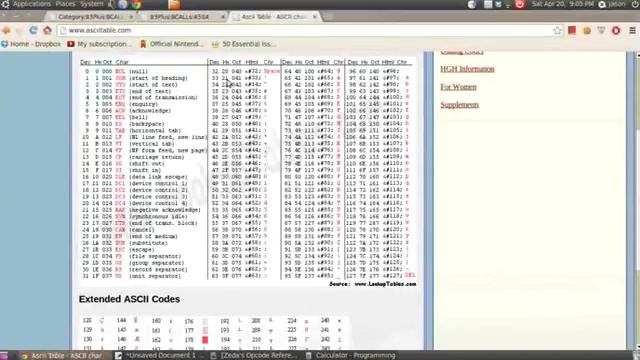This screenshot has width=640, height=360.
Task: Go back with the browser back arrow
Action: (x=6, y=30)
